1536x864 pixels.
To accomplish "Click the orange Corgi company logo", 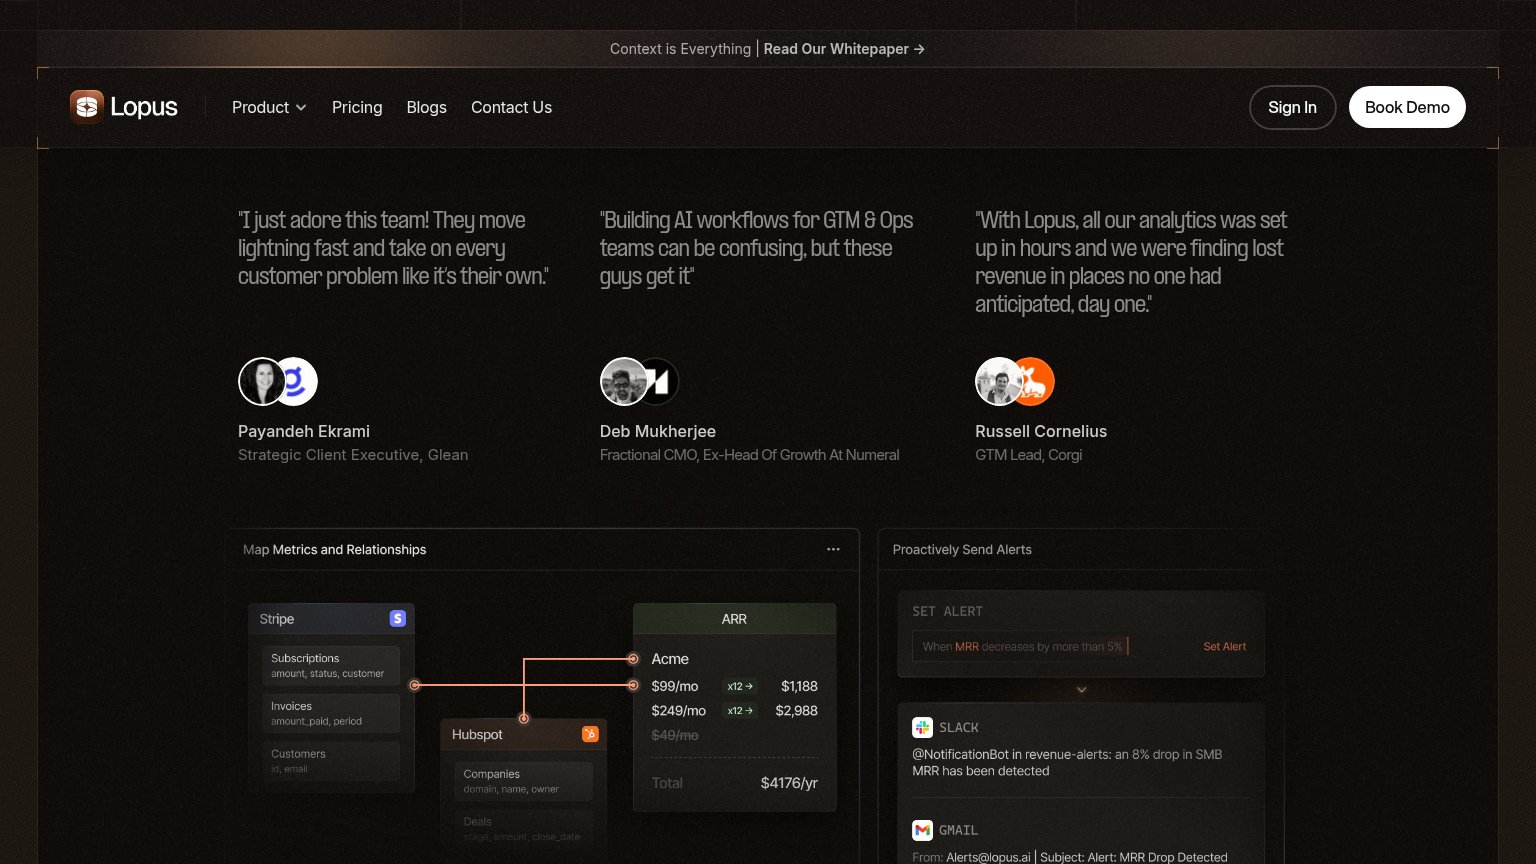I will click(1034, 381).
